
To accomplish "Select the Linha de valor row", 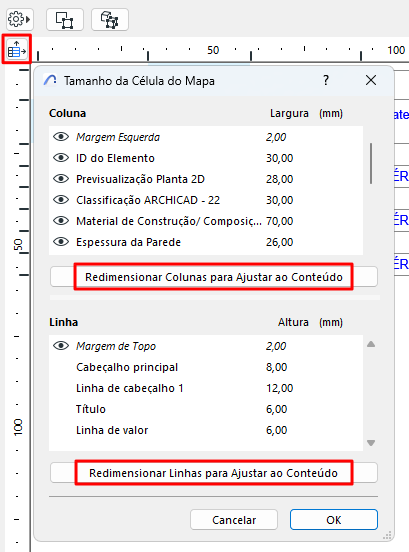I will (206, 430).
